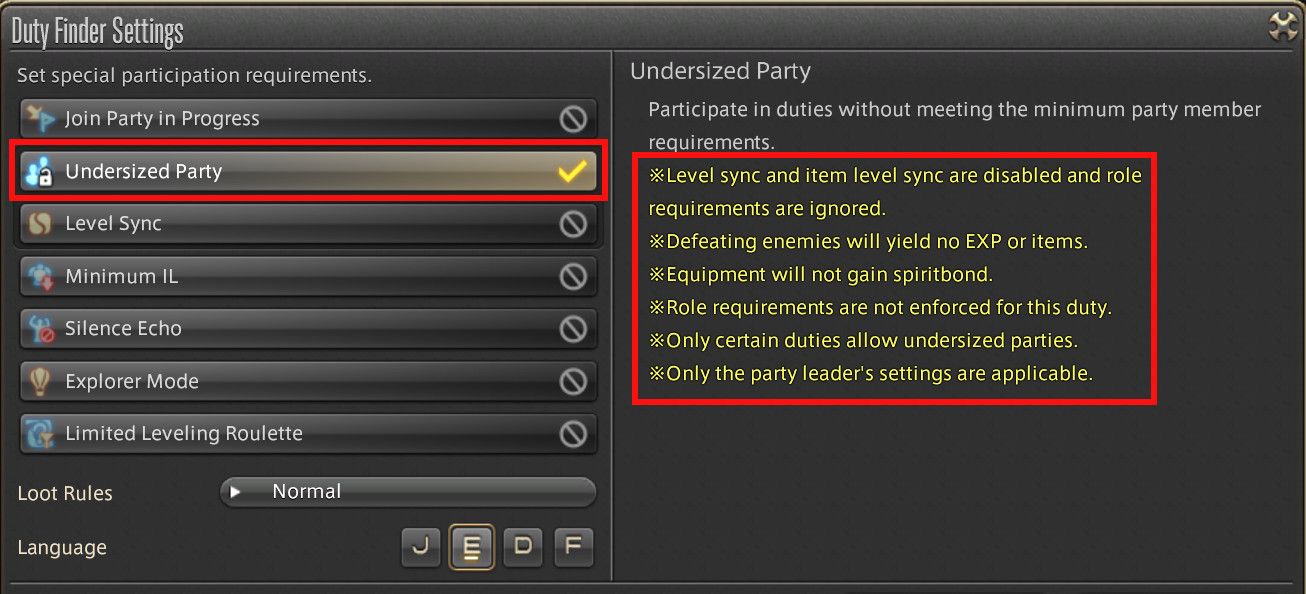Image resolution: width=1306 pixels, height=594 pixels.
Task: Close the Duty Finder Settings window
Action: pyautogui.click(x=1282, y=27)
